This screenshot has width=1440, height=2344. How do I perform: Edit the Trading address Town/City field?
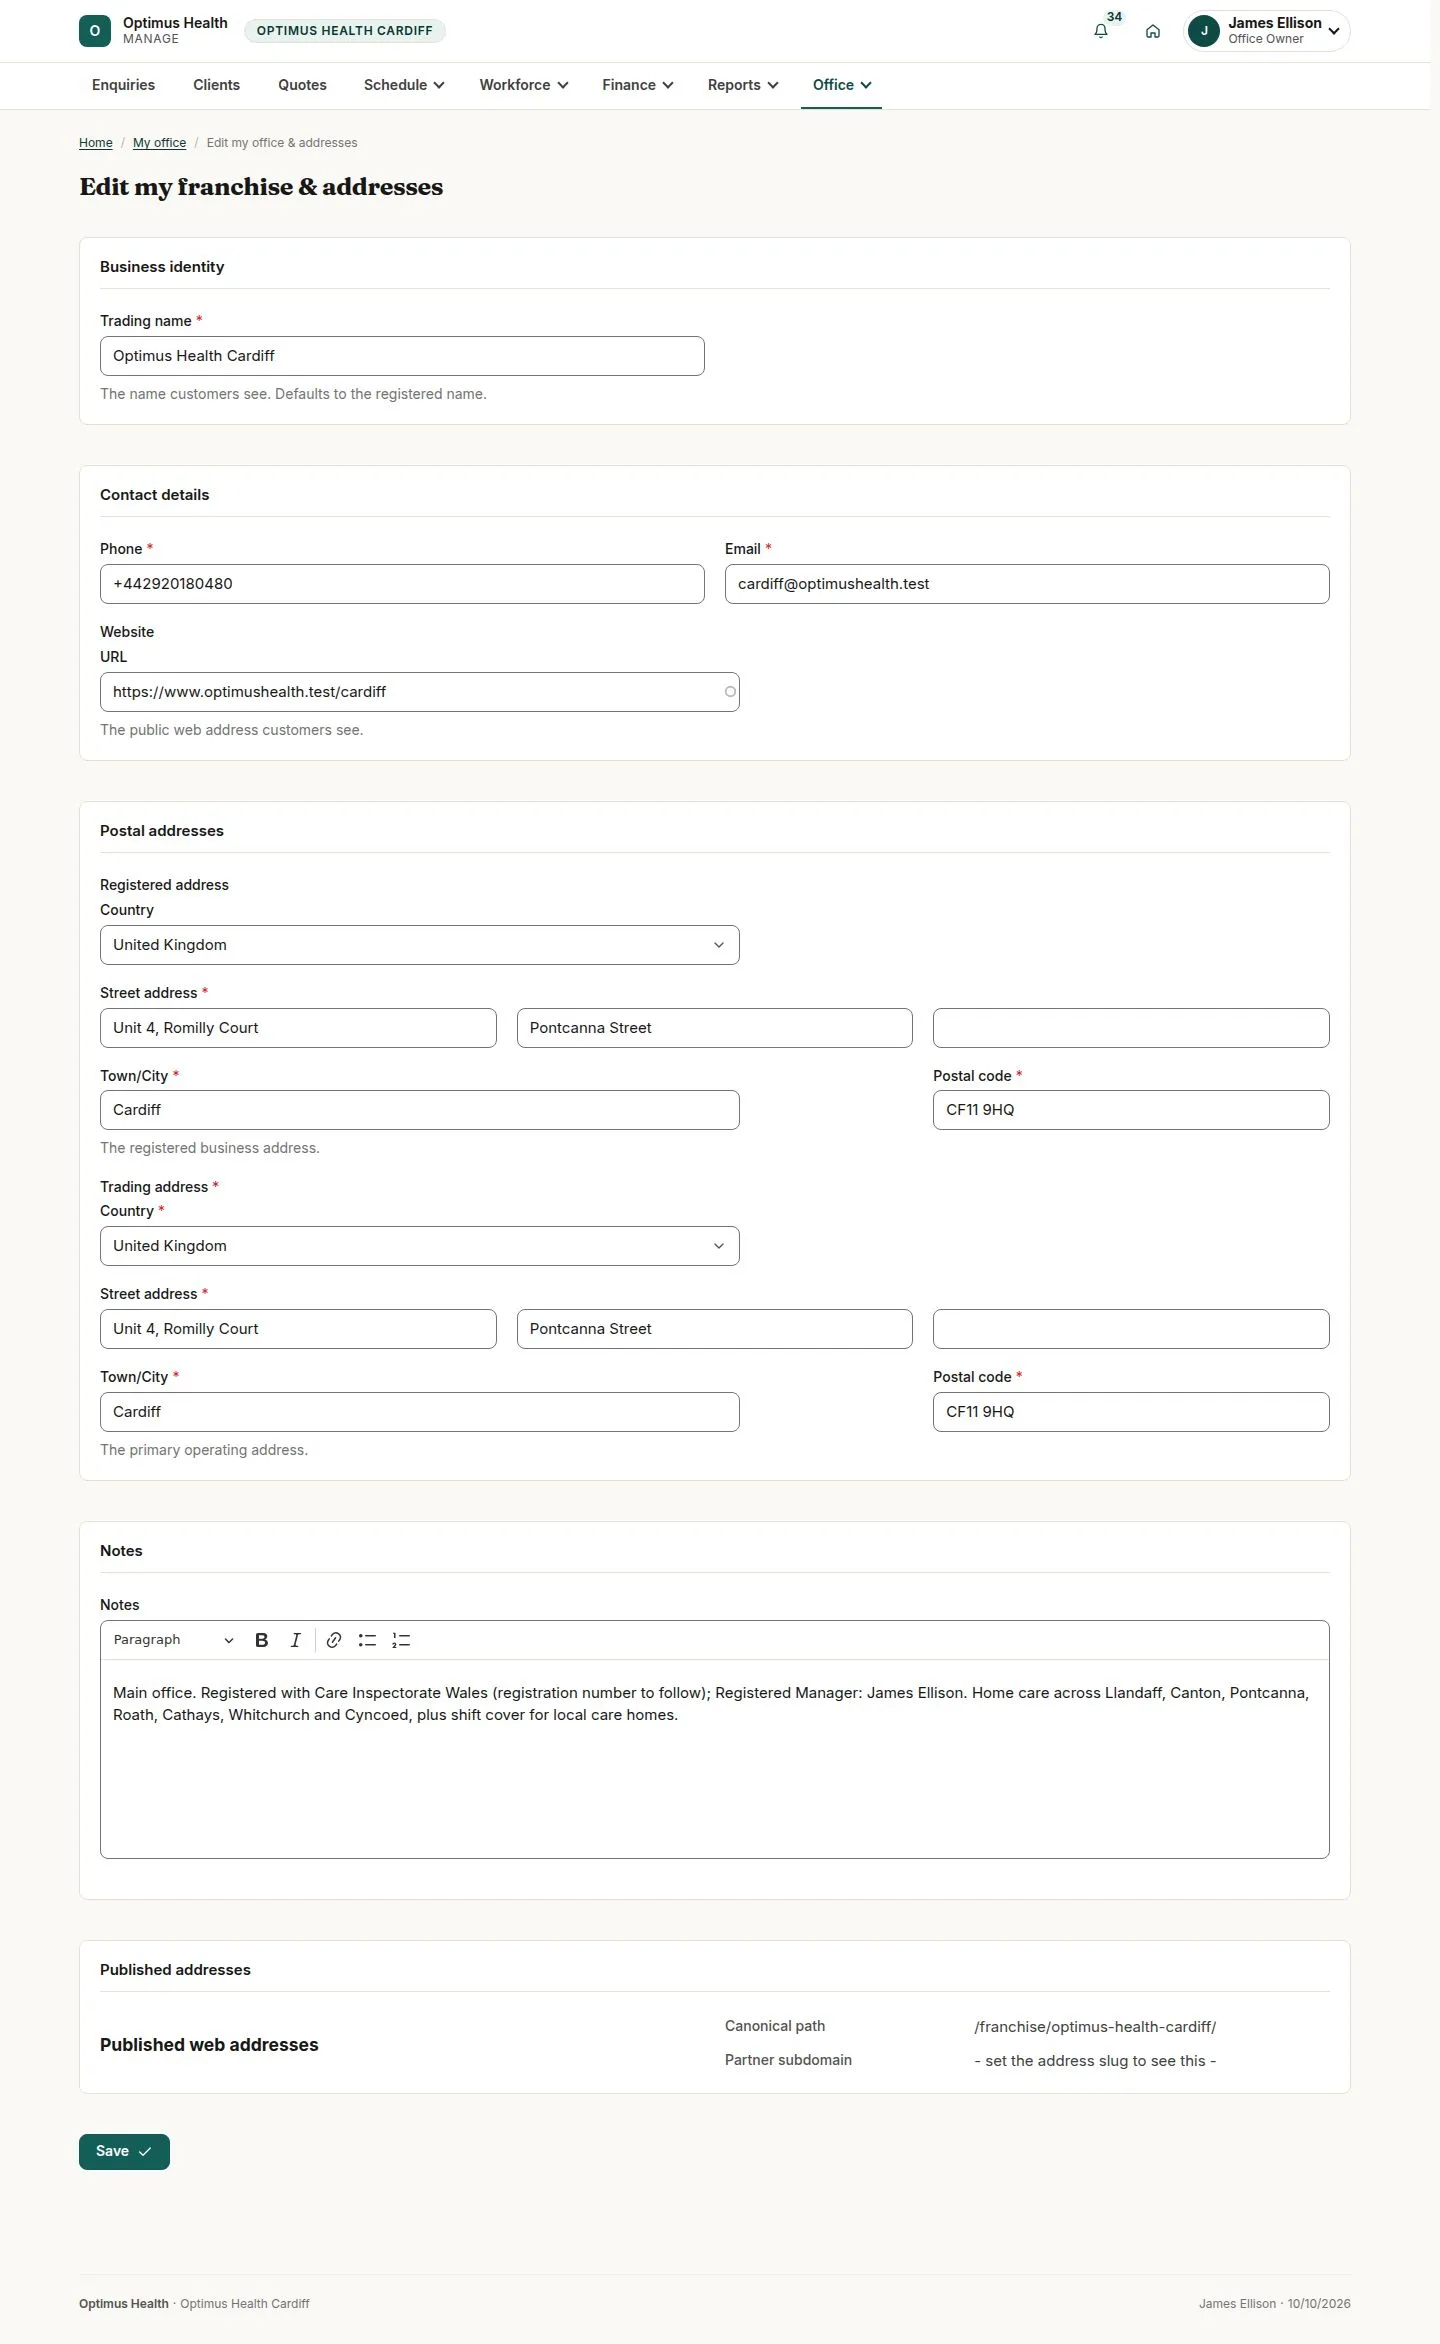click(x=420, y=1412)
